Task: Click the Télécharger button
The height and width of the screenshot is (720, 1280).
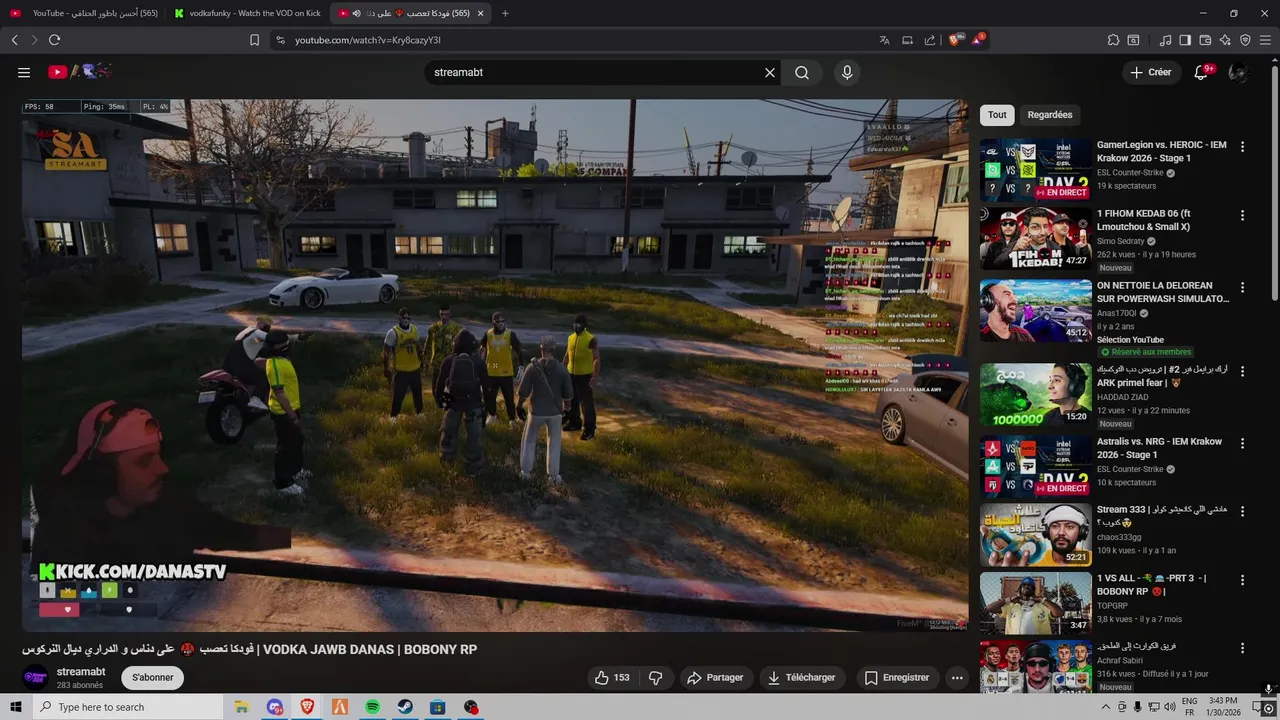Action: tap(801, 677)
